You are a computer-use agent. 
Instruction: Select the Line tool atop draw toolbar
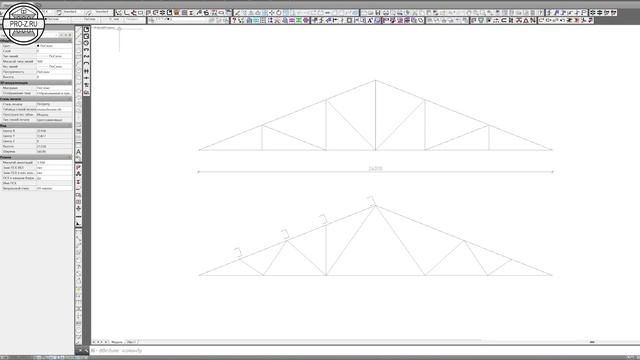[x=78, y=29]
